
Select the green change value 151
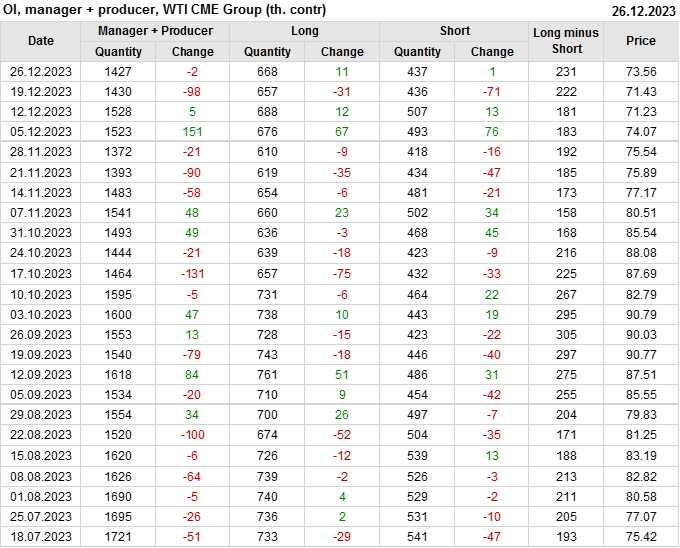pos(192,131)
